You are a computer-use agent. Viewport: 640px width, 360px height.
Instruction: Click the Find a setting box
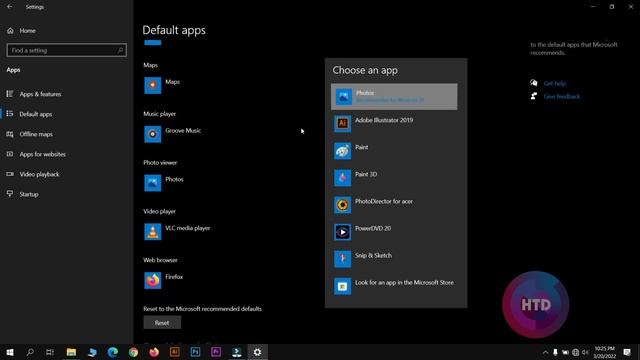coord(67,50)
